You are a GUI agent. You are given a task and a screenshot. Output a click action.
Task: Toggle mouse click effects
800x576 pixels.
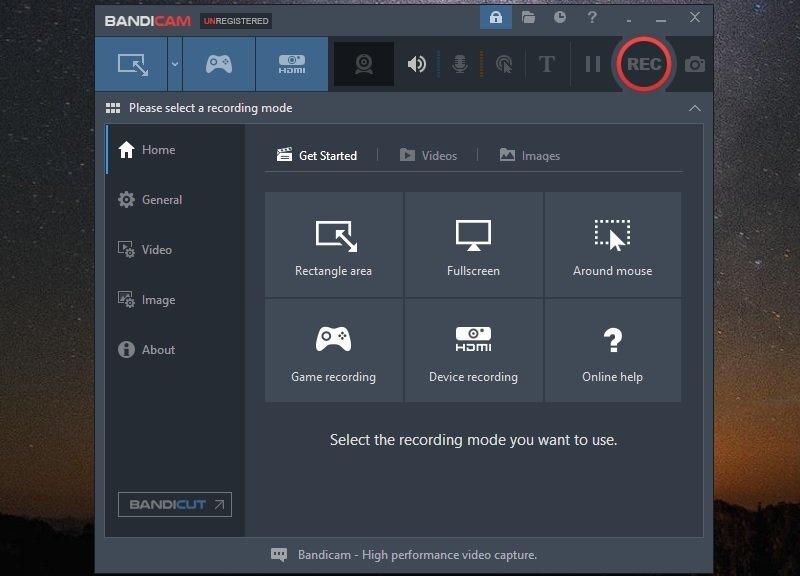[x=504, y=64]
